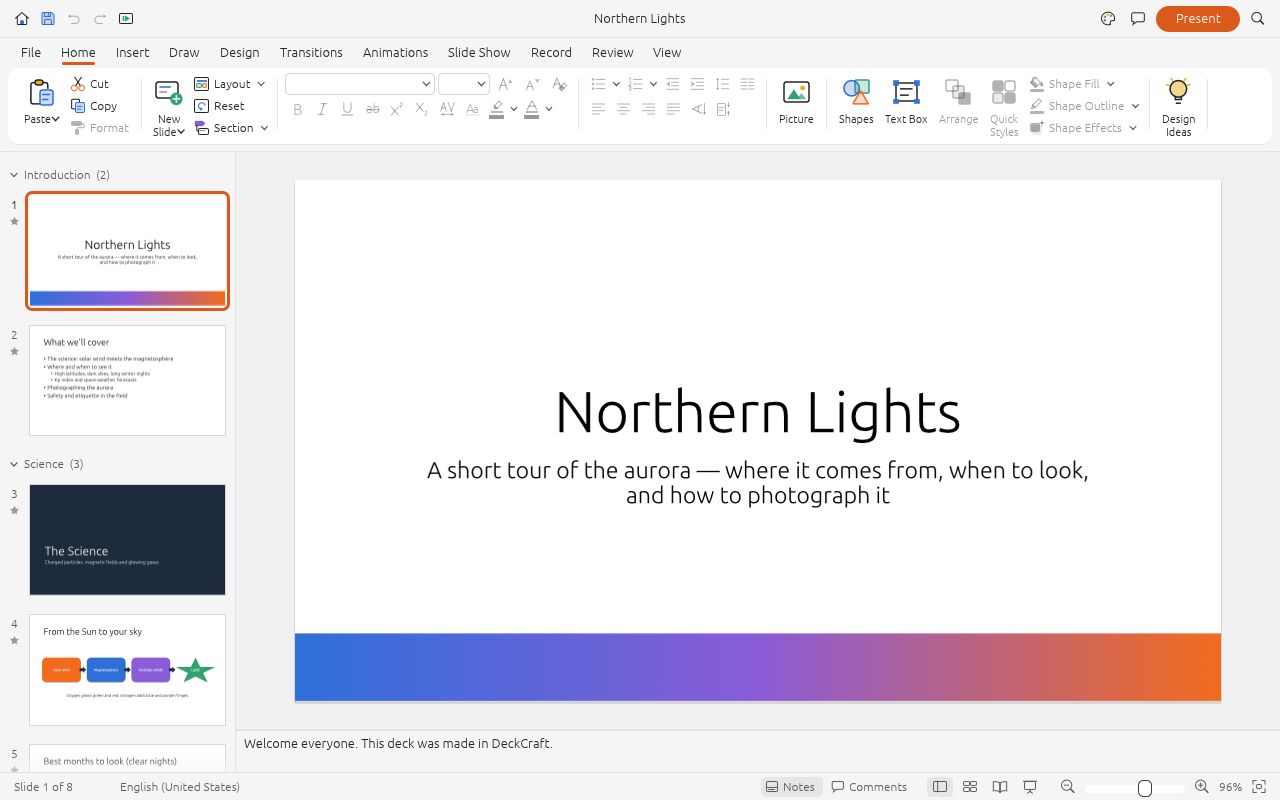Image resolution: width=1280 pixels, height=800 pixels.
Task: Collapse the Science section
Action: tap(14, 464)
